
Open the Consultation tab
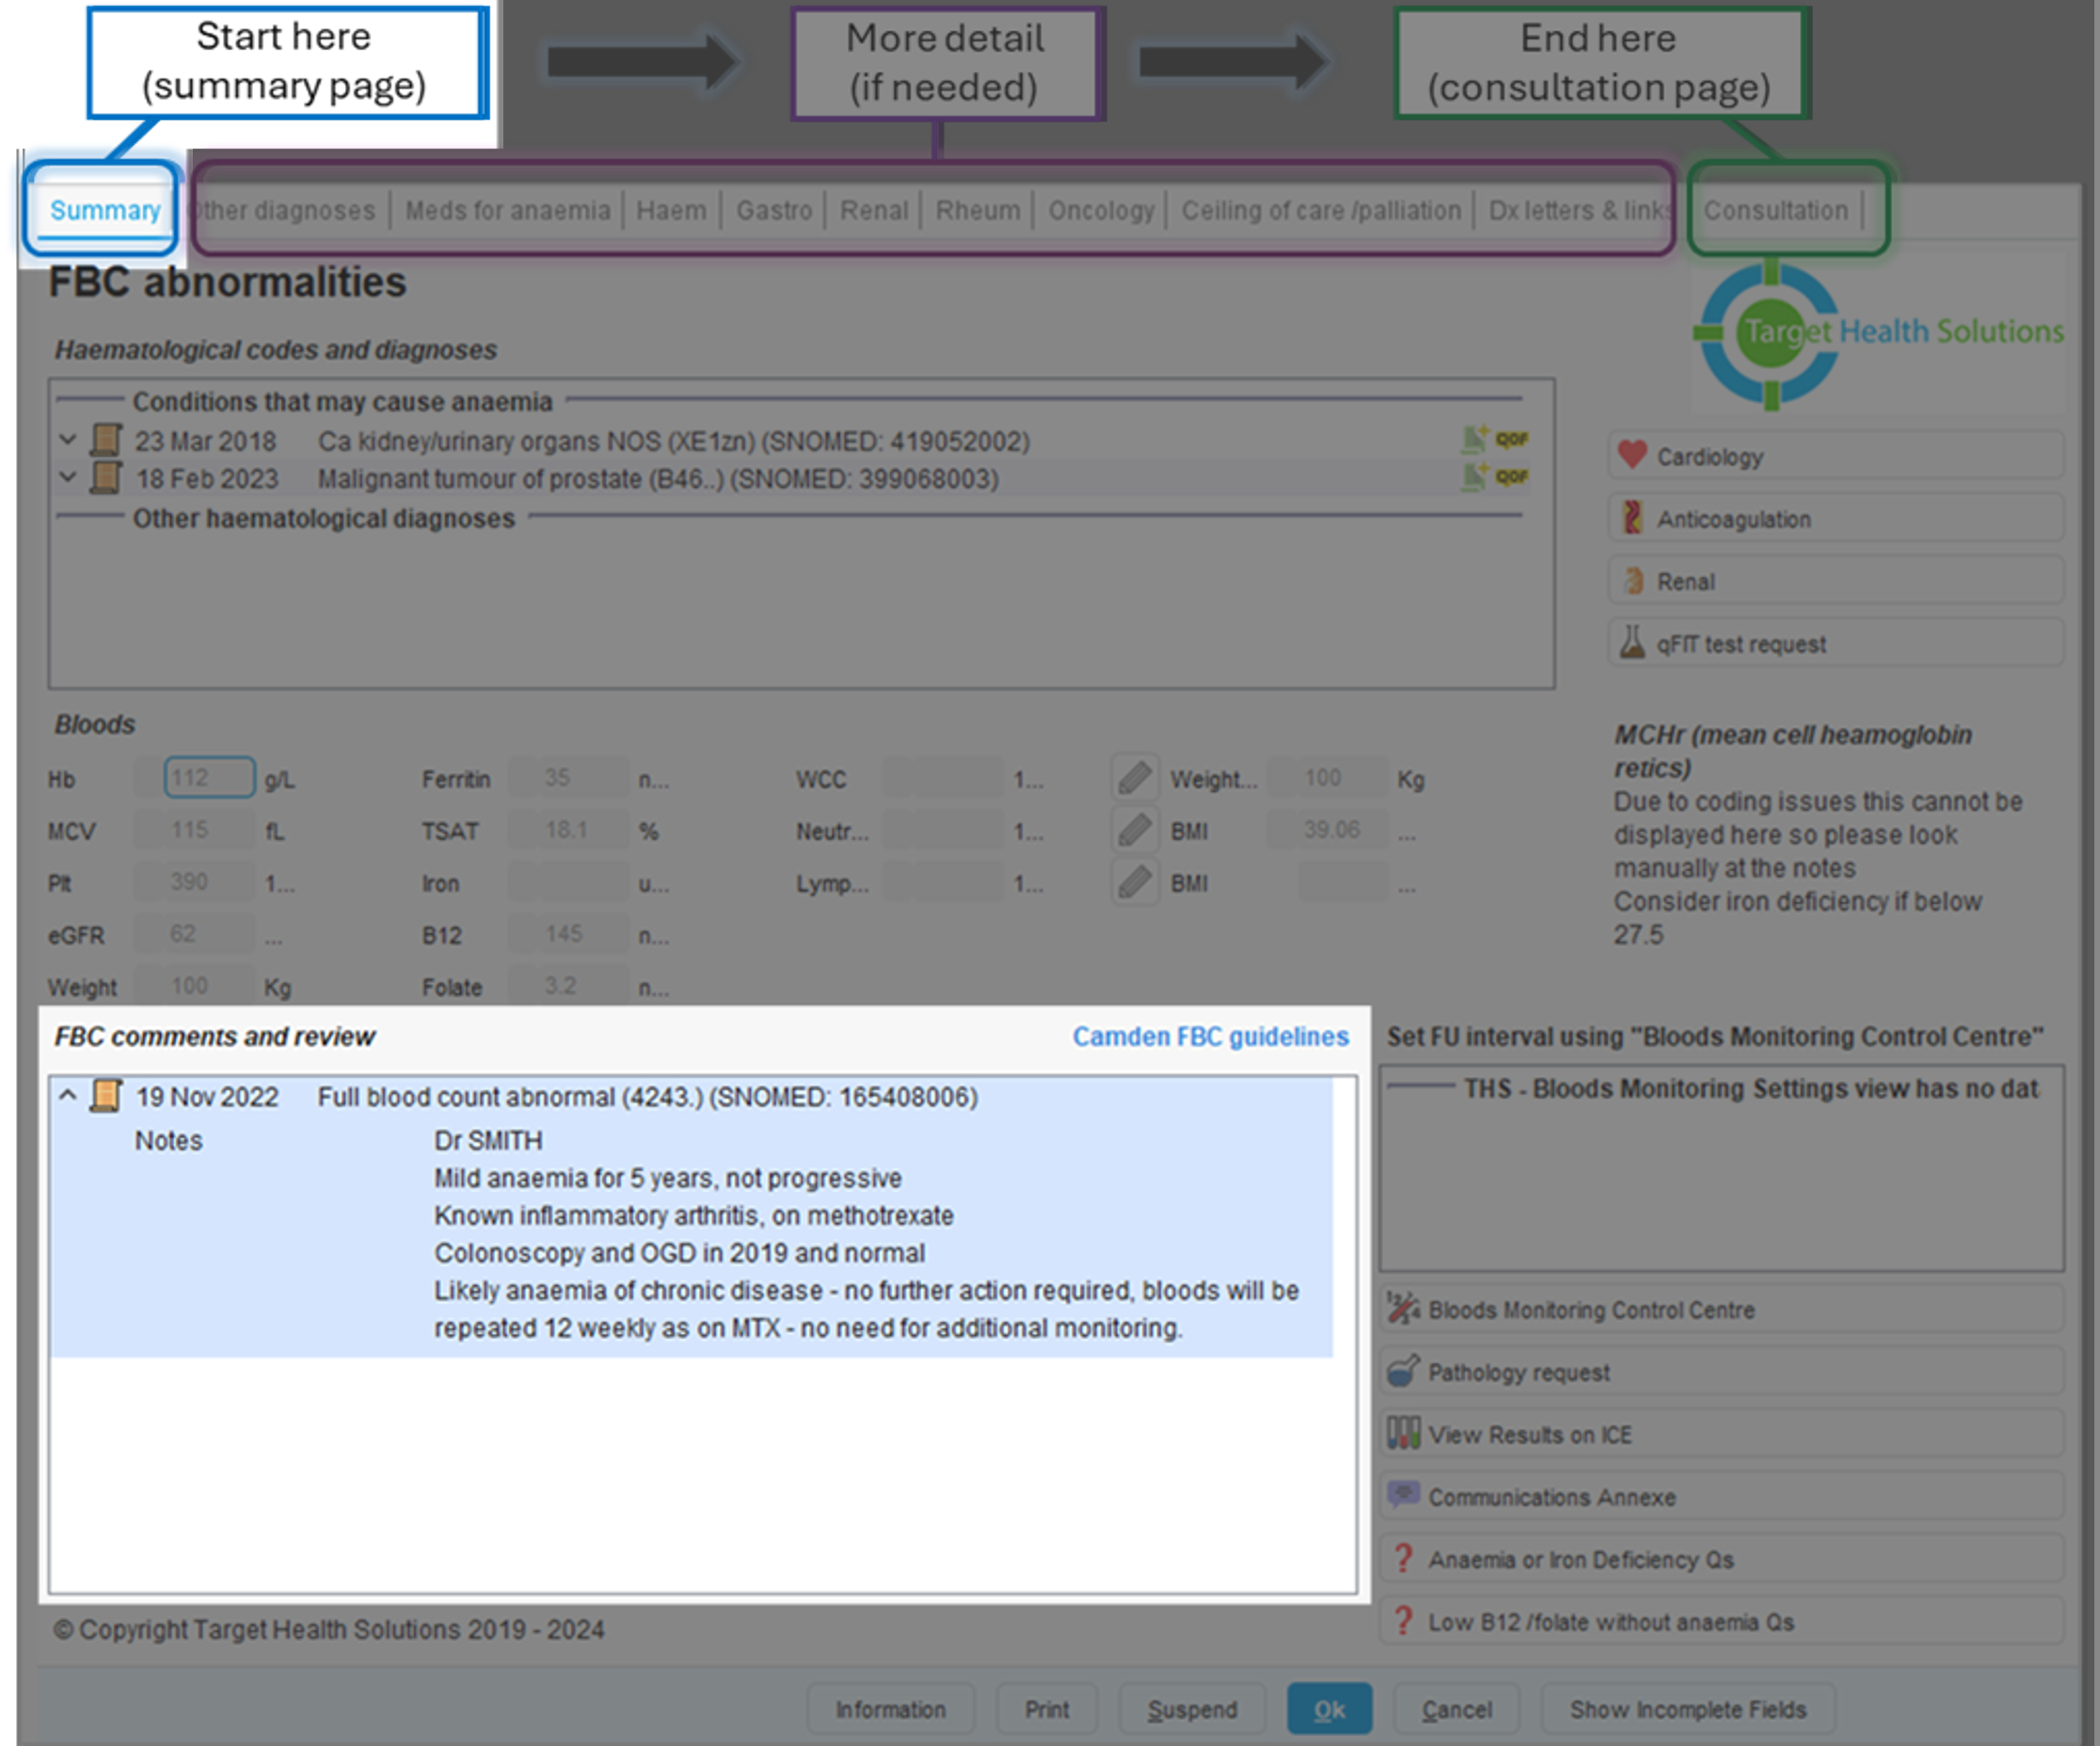1775,211
